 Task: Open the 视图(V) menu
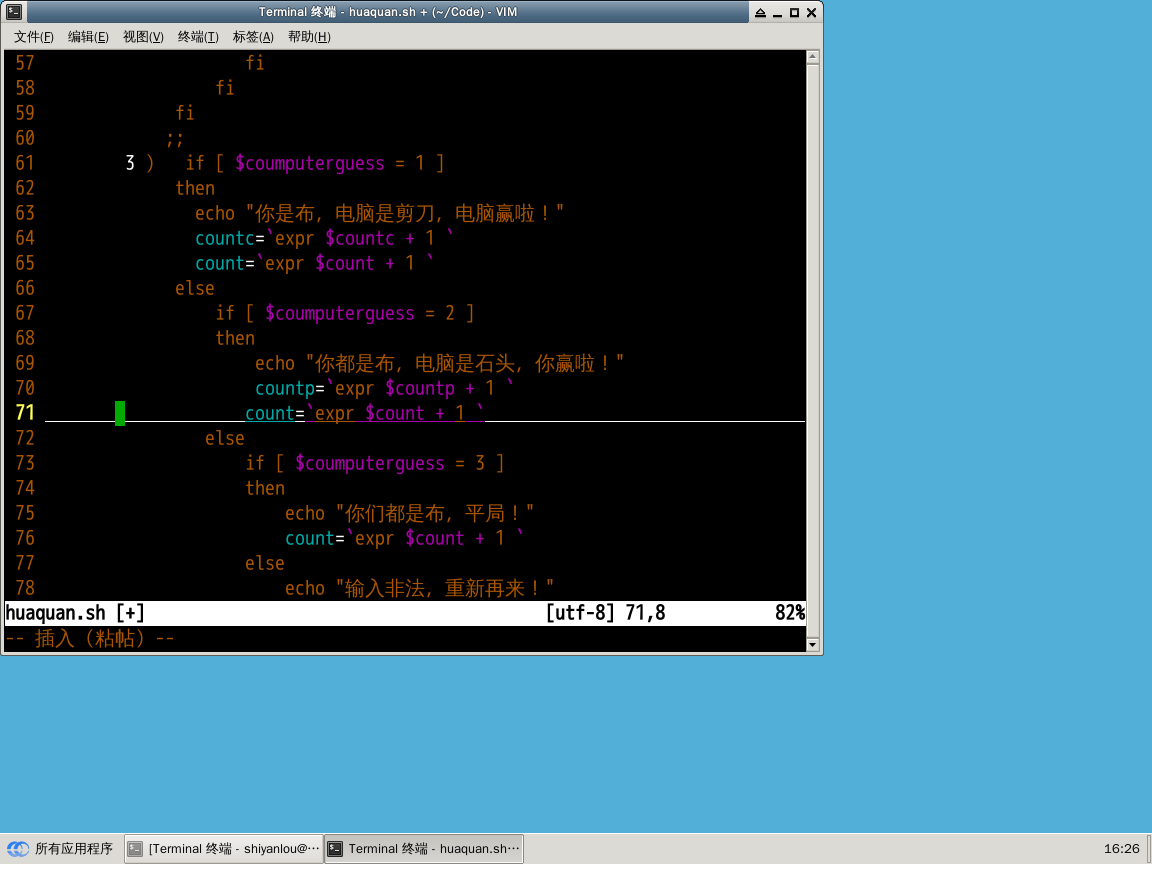pos(143,37)
